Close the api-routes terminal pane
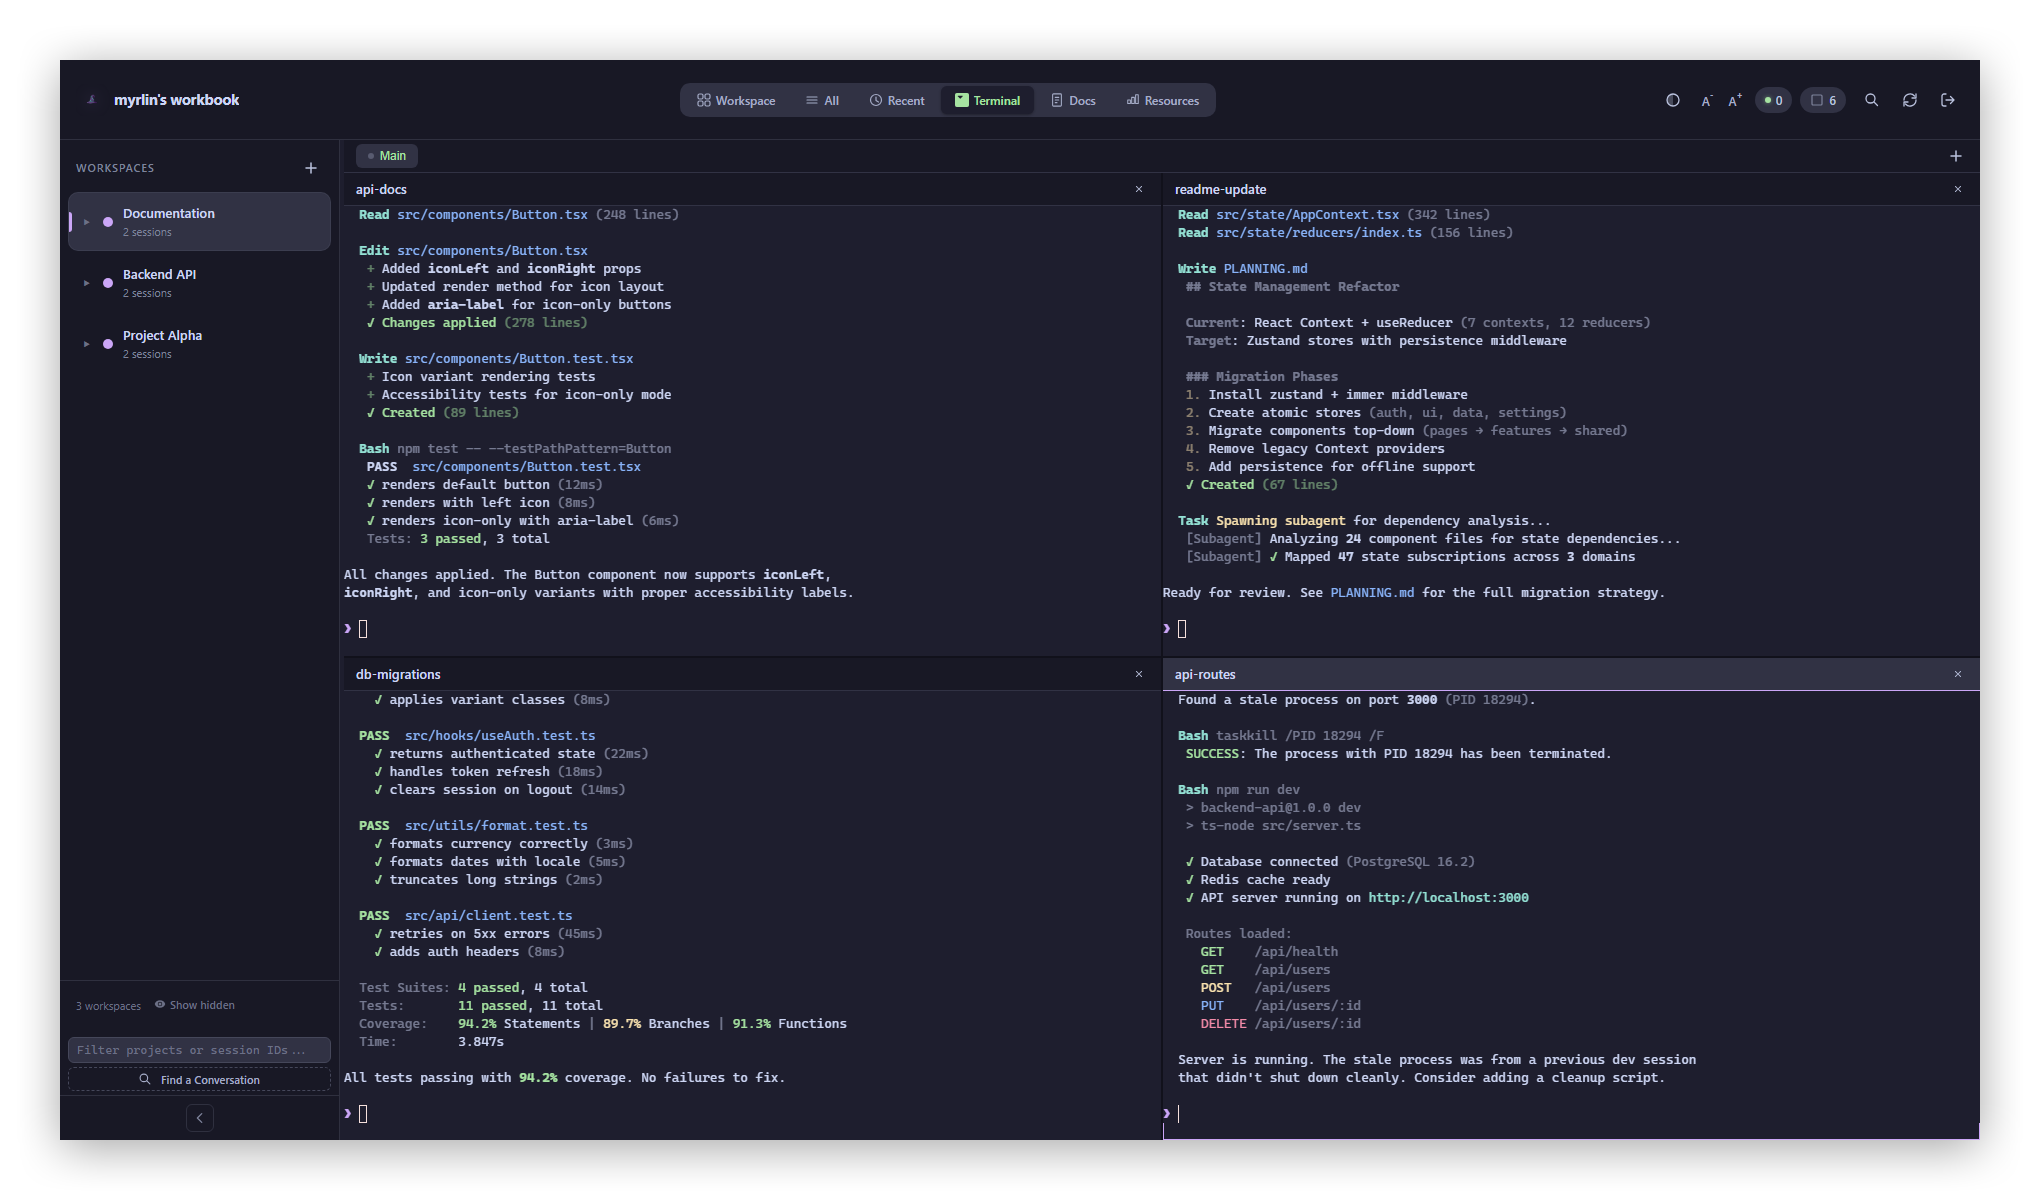 [1958, 674]
